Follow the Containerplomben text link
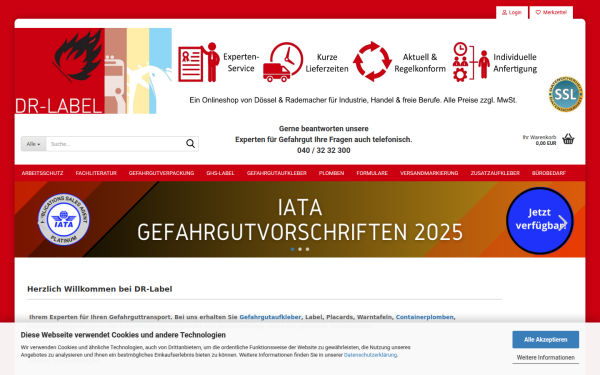The width and height of the screenshot is (600, 375). click(425, 317)
